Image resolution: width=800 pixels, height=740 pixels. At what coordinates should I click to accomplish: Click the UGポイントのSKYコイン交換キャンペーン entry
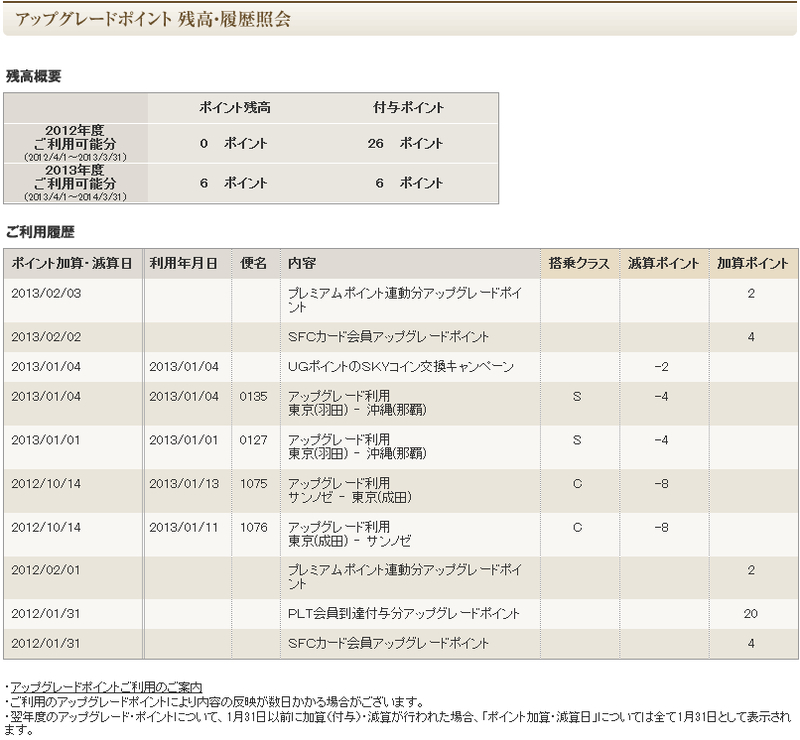pos(401,366)
